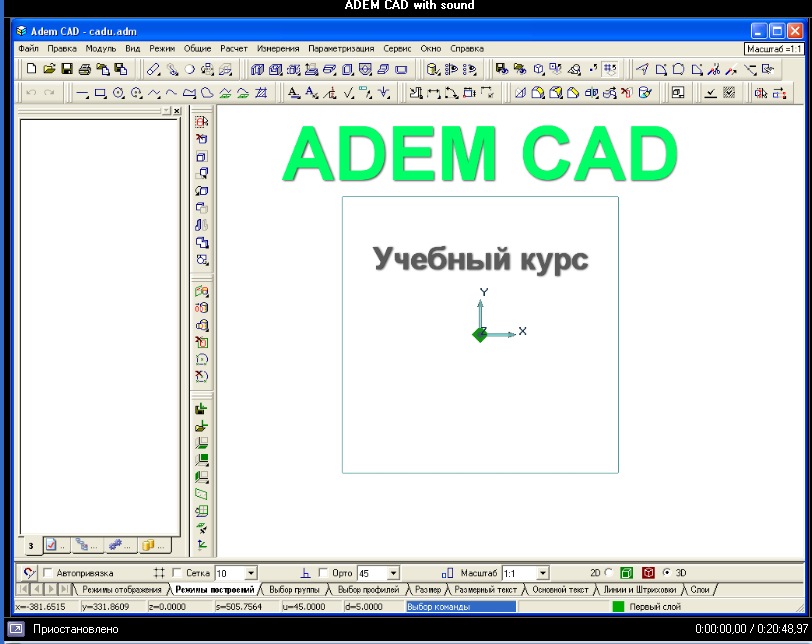This screenshot has height=644, width=812.
Task: Select the Circle drawing tool
Action: pos(119,93)
